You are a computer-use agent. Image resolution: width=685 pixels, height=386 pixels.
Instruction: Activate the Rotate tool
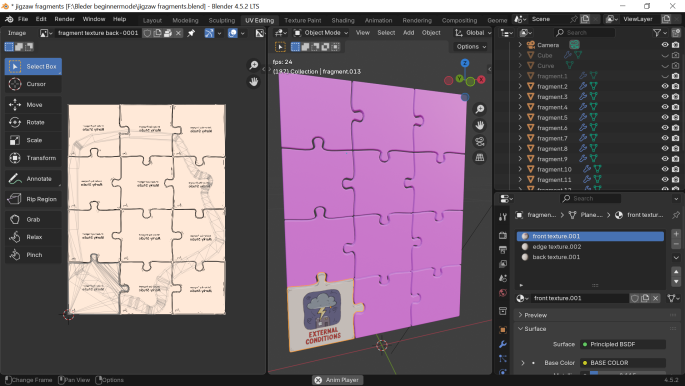(x=33, y=122)
